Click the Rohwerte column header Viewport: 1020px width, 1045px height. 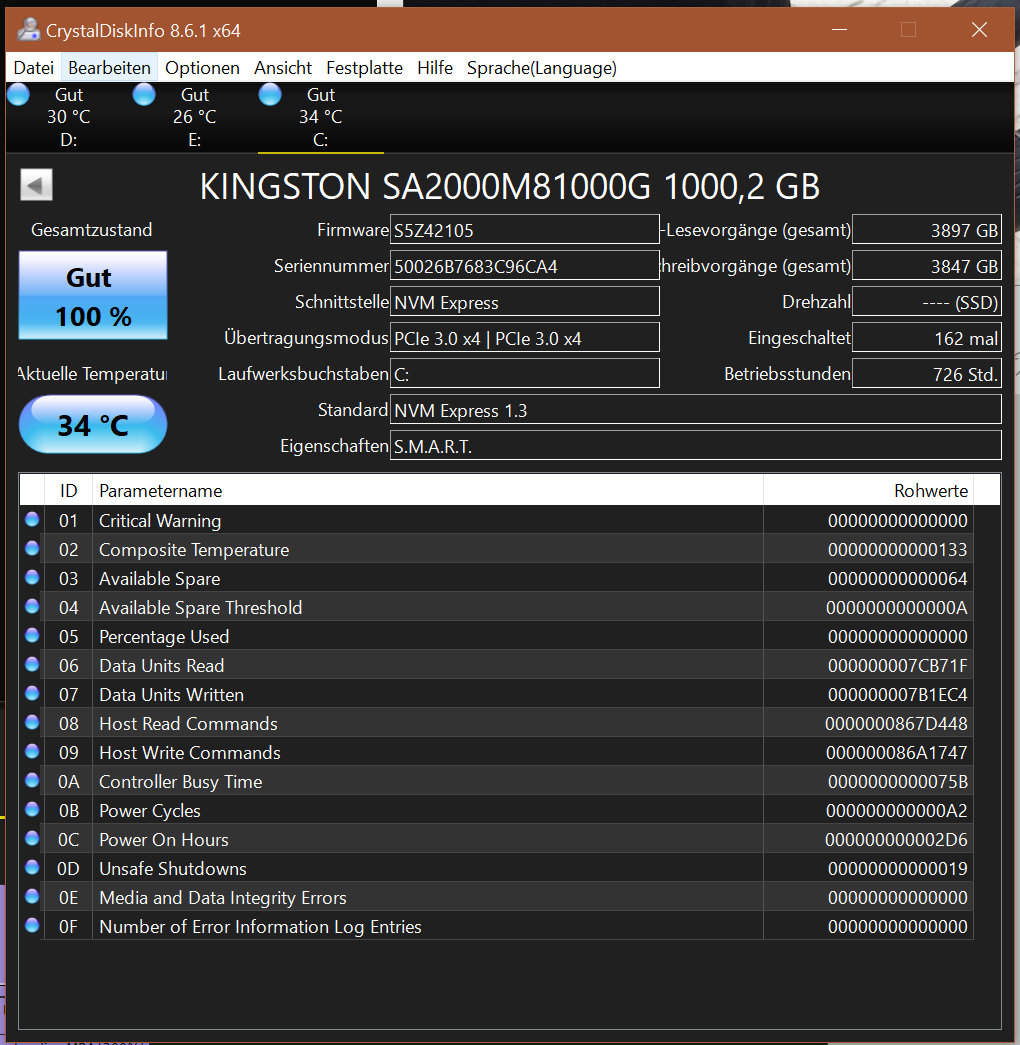pyautogui.click(x=868, y=491)
